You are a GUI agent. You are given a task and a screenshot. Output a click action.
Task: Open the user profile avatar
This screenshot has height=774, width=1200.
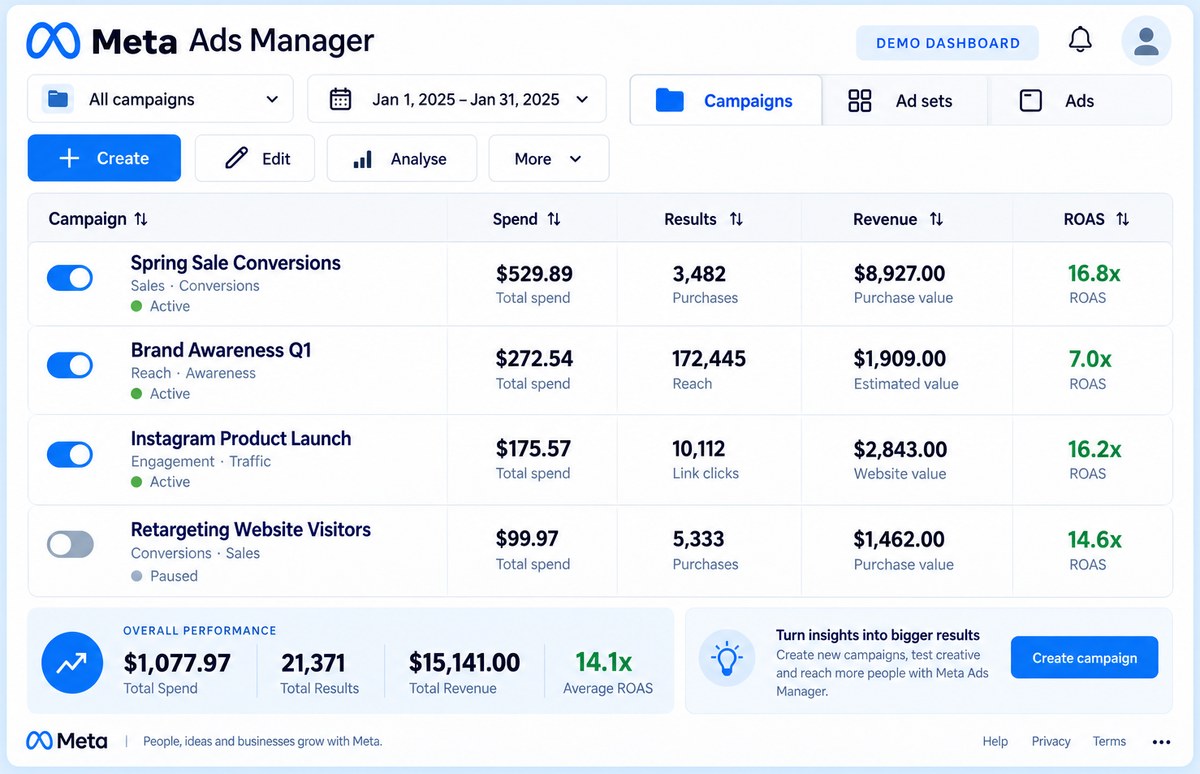pos(1146,41)
